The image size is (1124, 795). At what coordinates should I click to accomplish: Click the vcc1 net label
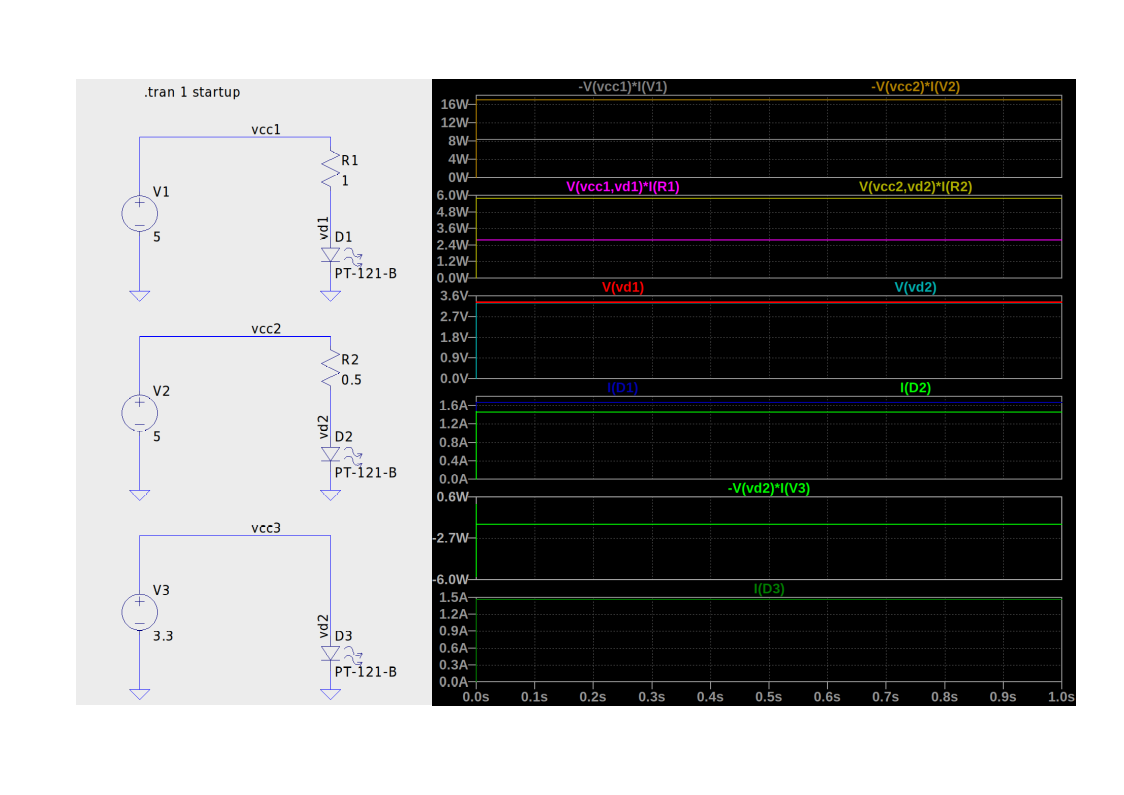click(x=266, y=130)
